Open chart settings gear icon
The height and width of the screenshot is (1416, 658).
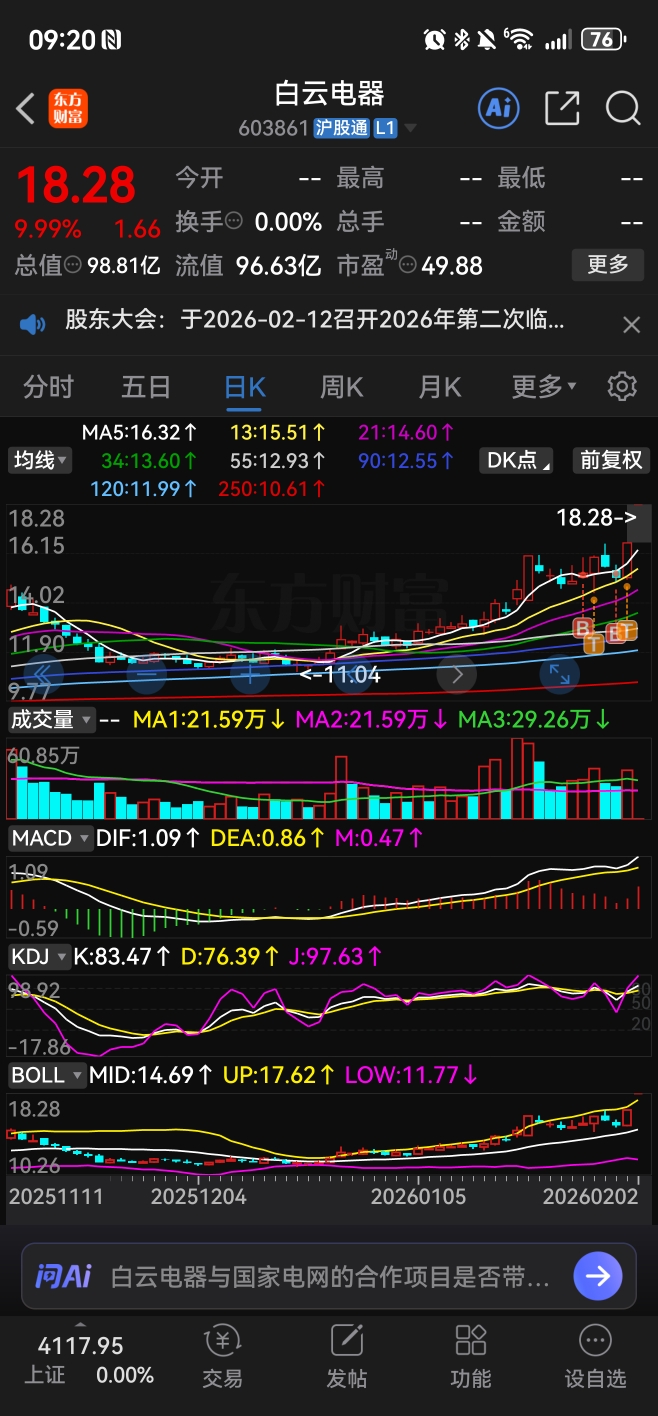[622, 386]
